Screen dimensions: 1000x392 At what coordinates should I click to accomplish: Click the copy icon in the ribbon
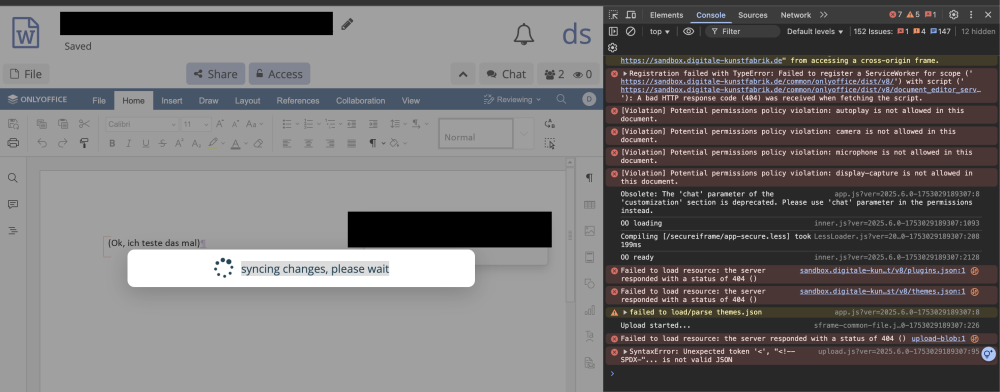point(42,124)
